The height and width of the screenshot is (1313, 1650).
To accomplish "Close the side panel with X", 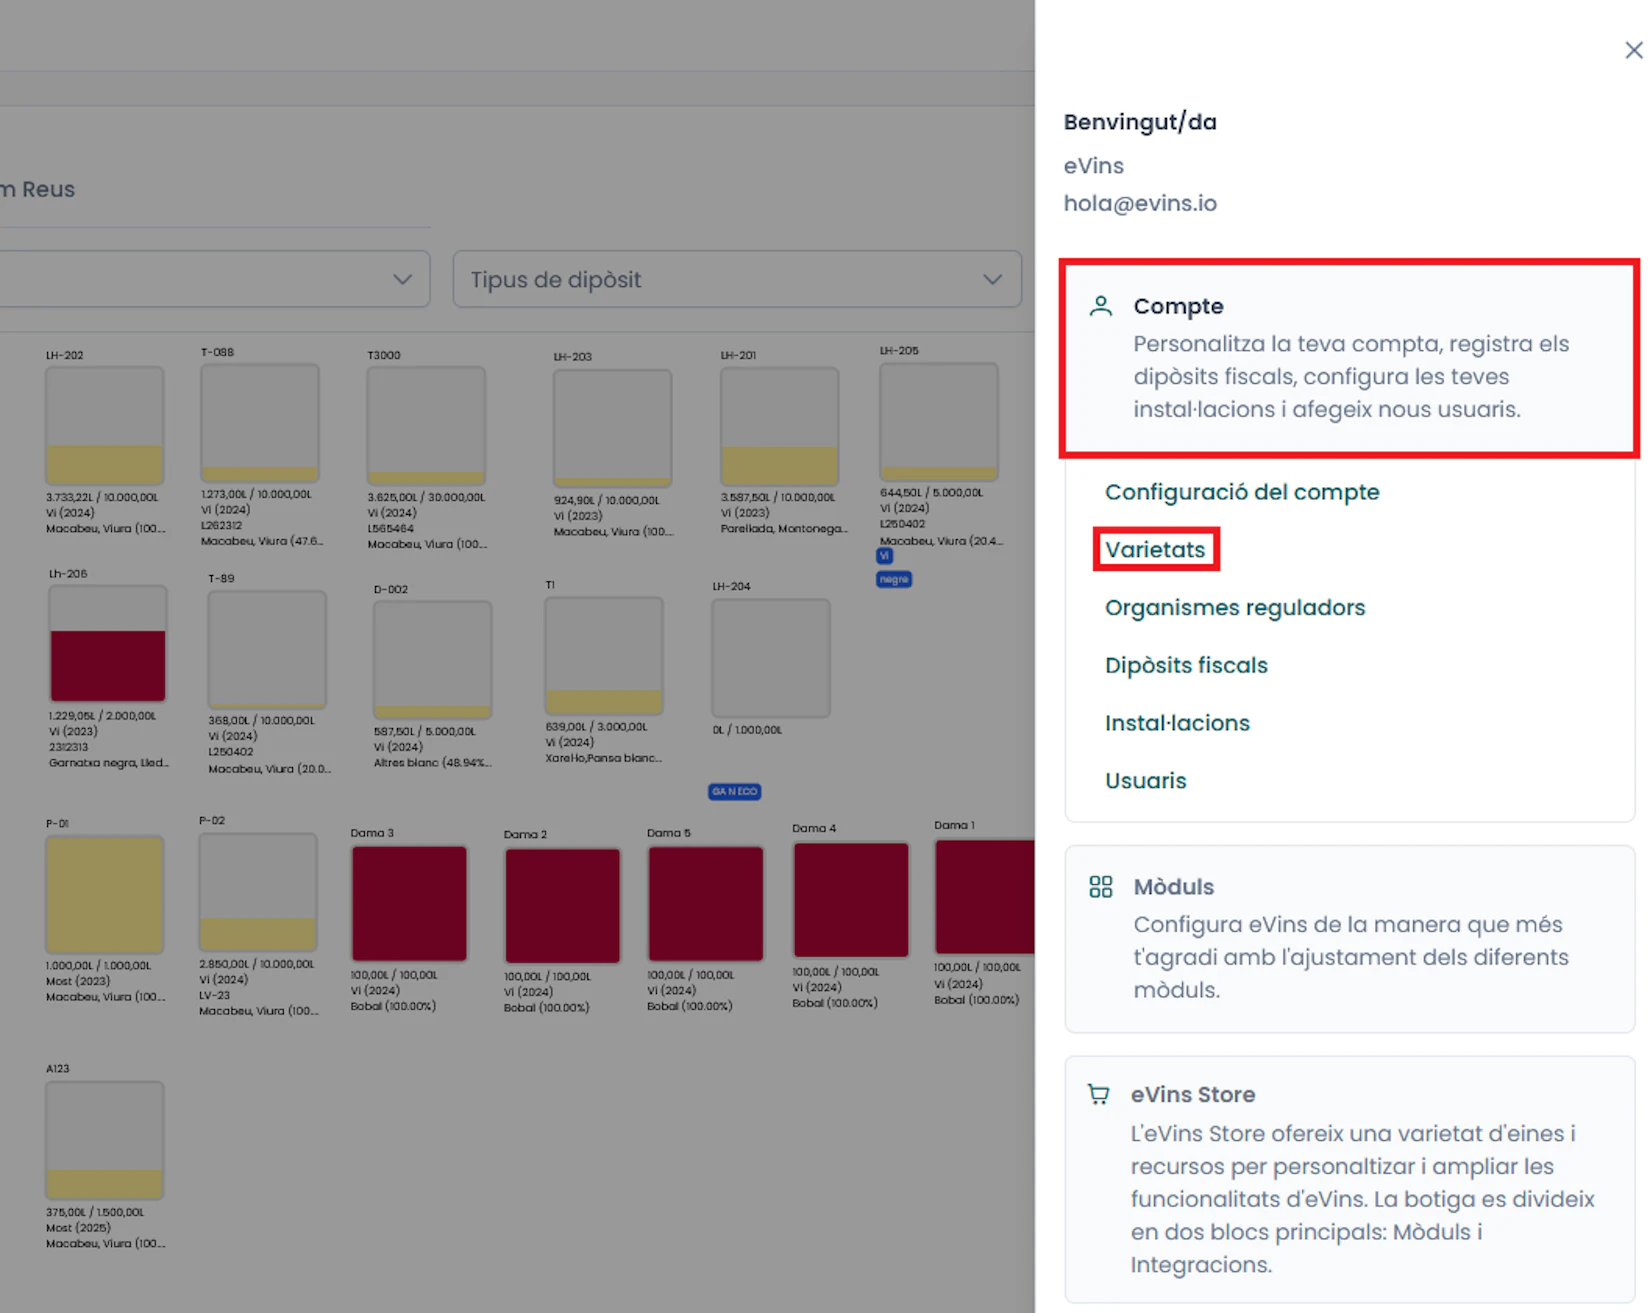I will [1633, 50].
